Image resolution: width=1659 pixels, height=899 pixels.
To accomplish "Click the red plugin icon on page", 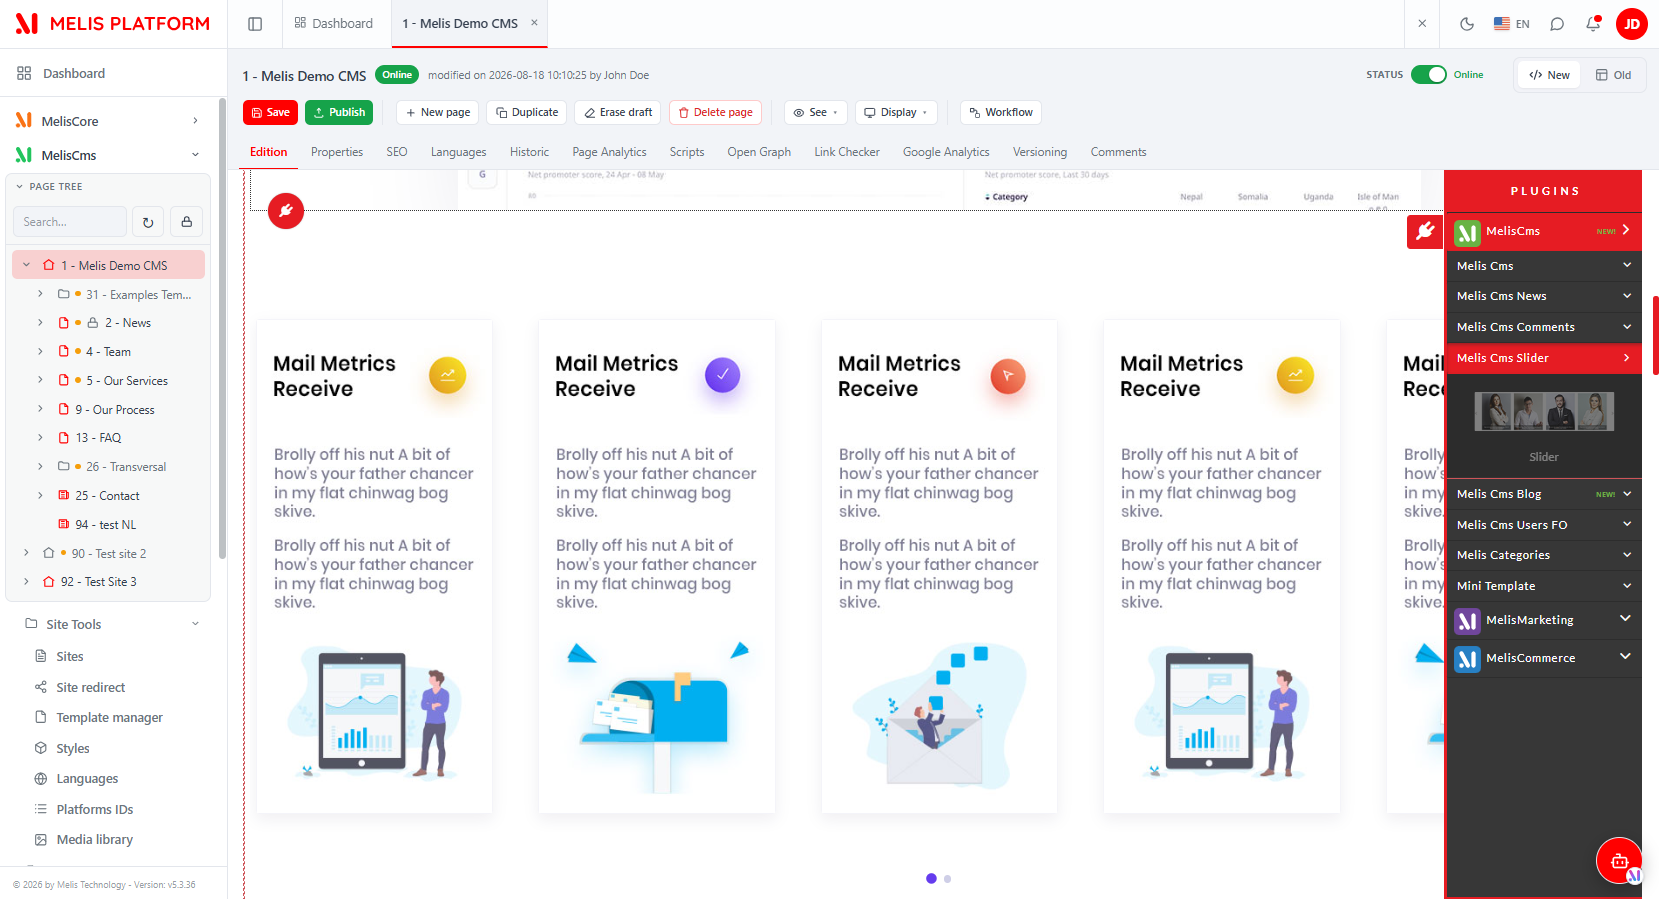I will pos(286,211).
